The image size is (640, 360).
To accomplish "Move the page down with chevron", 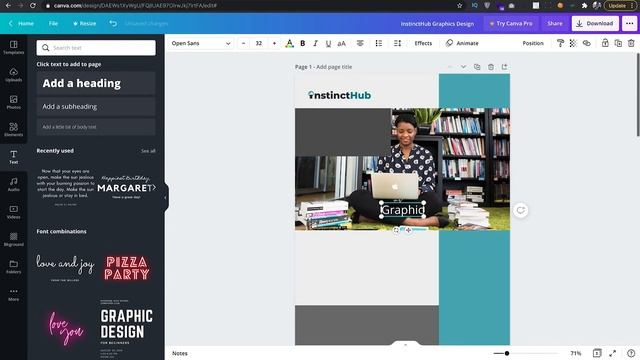I will tap(463, 67).
